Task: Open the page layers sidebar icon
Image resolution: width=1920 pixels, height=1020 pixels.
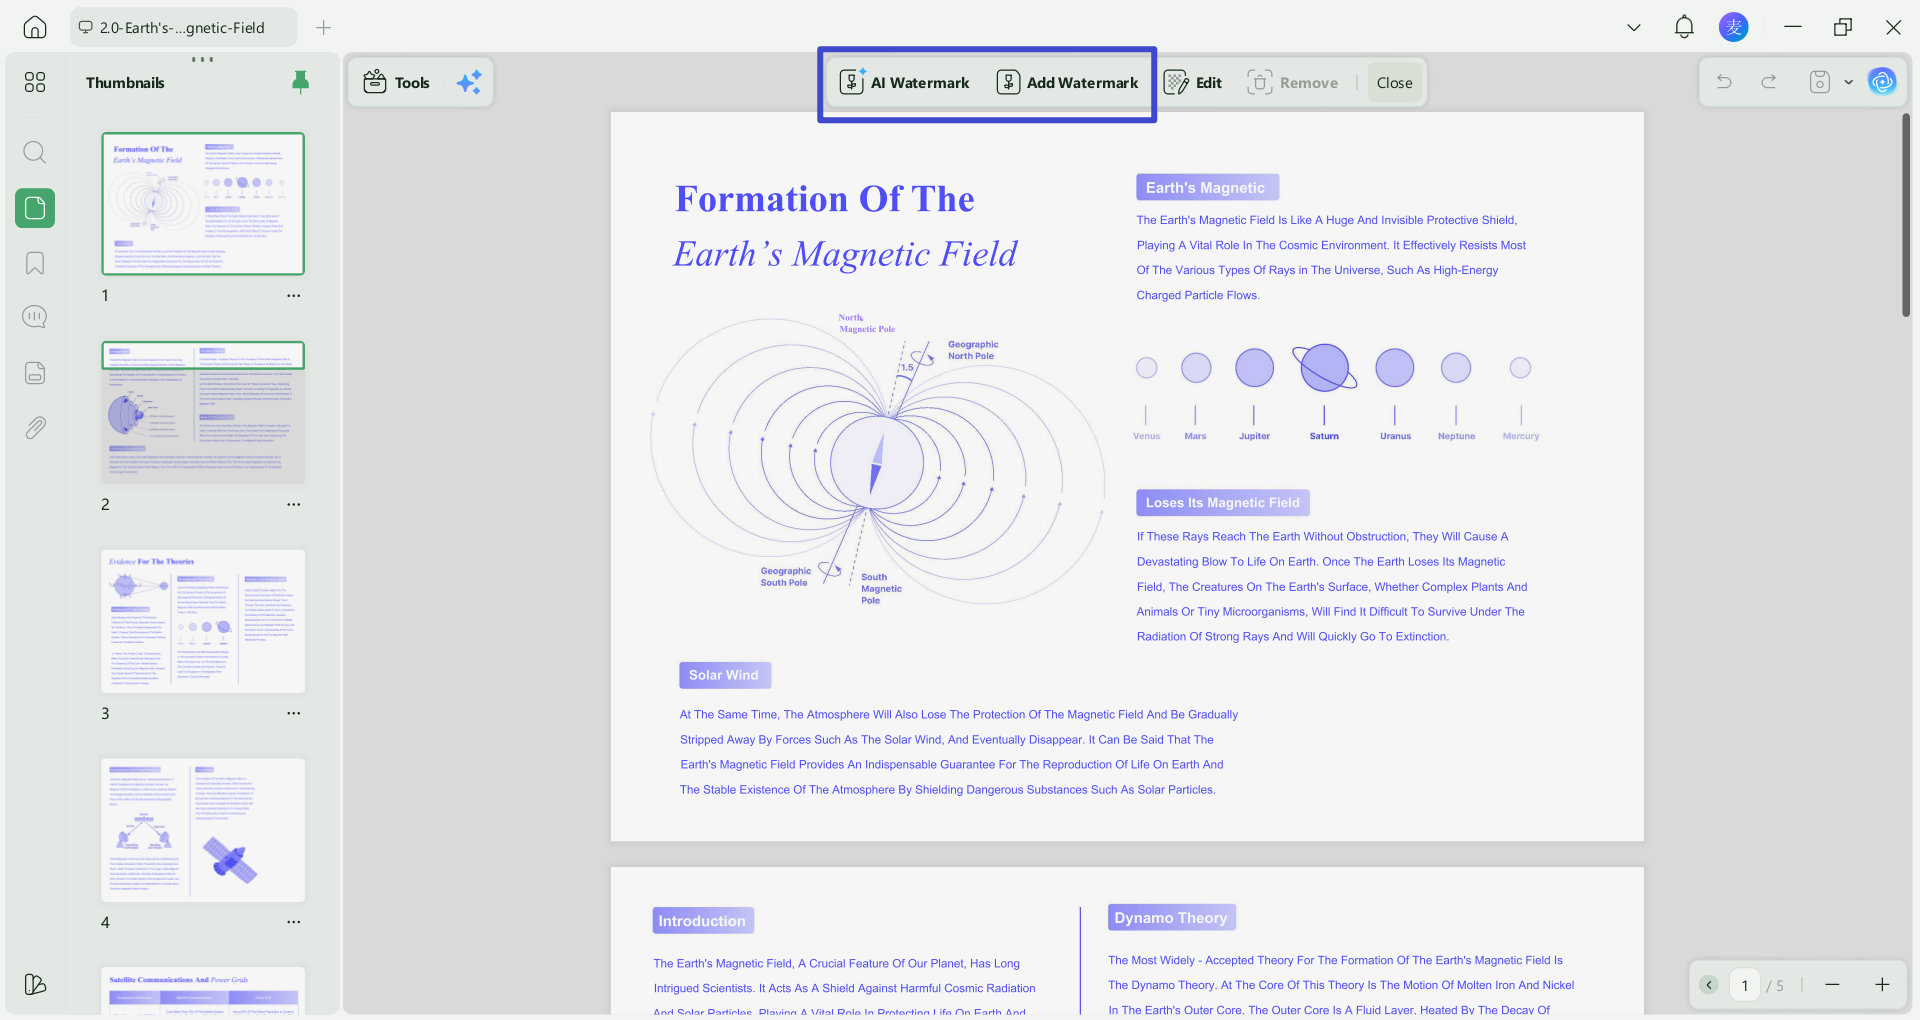Action: (x=35, y=373)
